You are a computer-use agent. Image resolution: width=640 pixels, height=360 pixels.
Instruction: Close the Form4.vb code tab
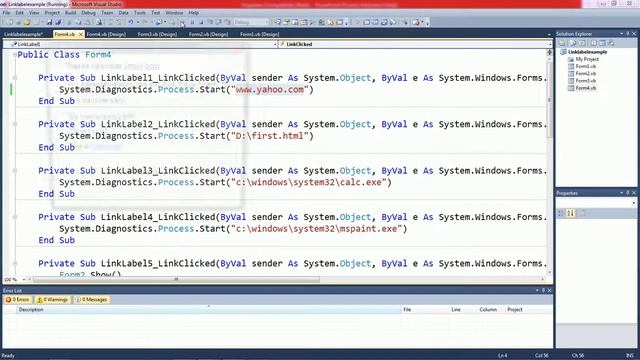coord(80,34)
